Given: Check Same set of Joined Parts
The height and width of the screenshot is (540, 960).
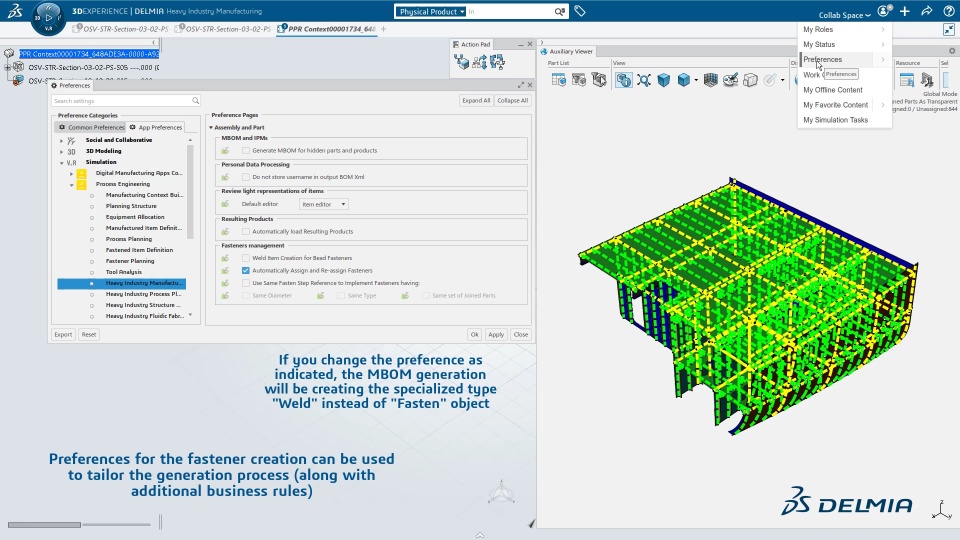Looking at the screenshot, I should tap(426, 296).
